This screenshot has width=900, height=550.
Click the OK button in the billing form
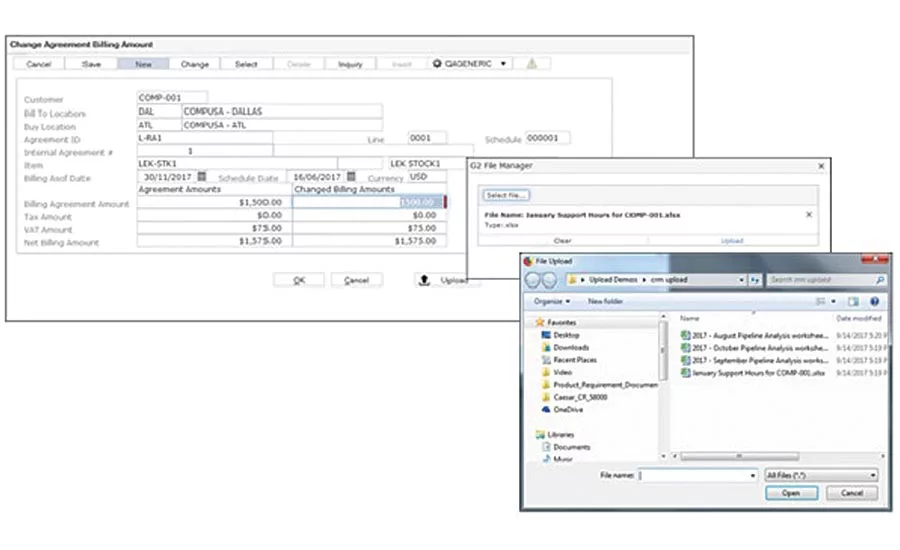[299, 280]
